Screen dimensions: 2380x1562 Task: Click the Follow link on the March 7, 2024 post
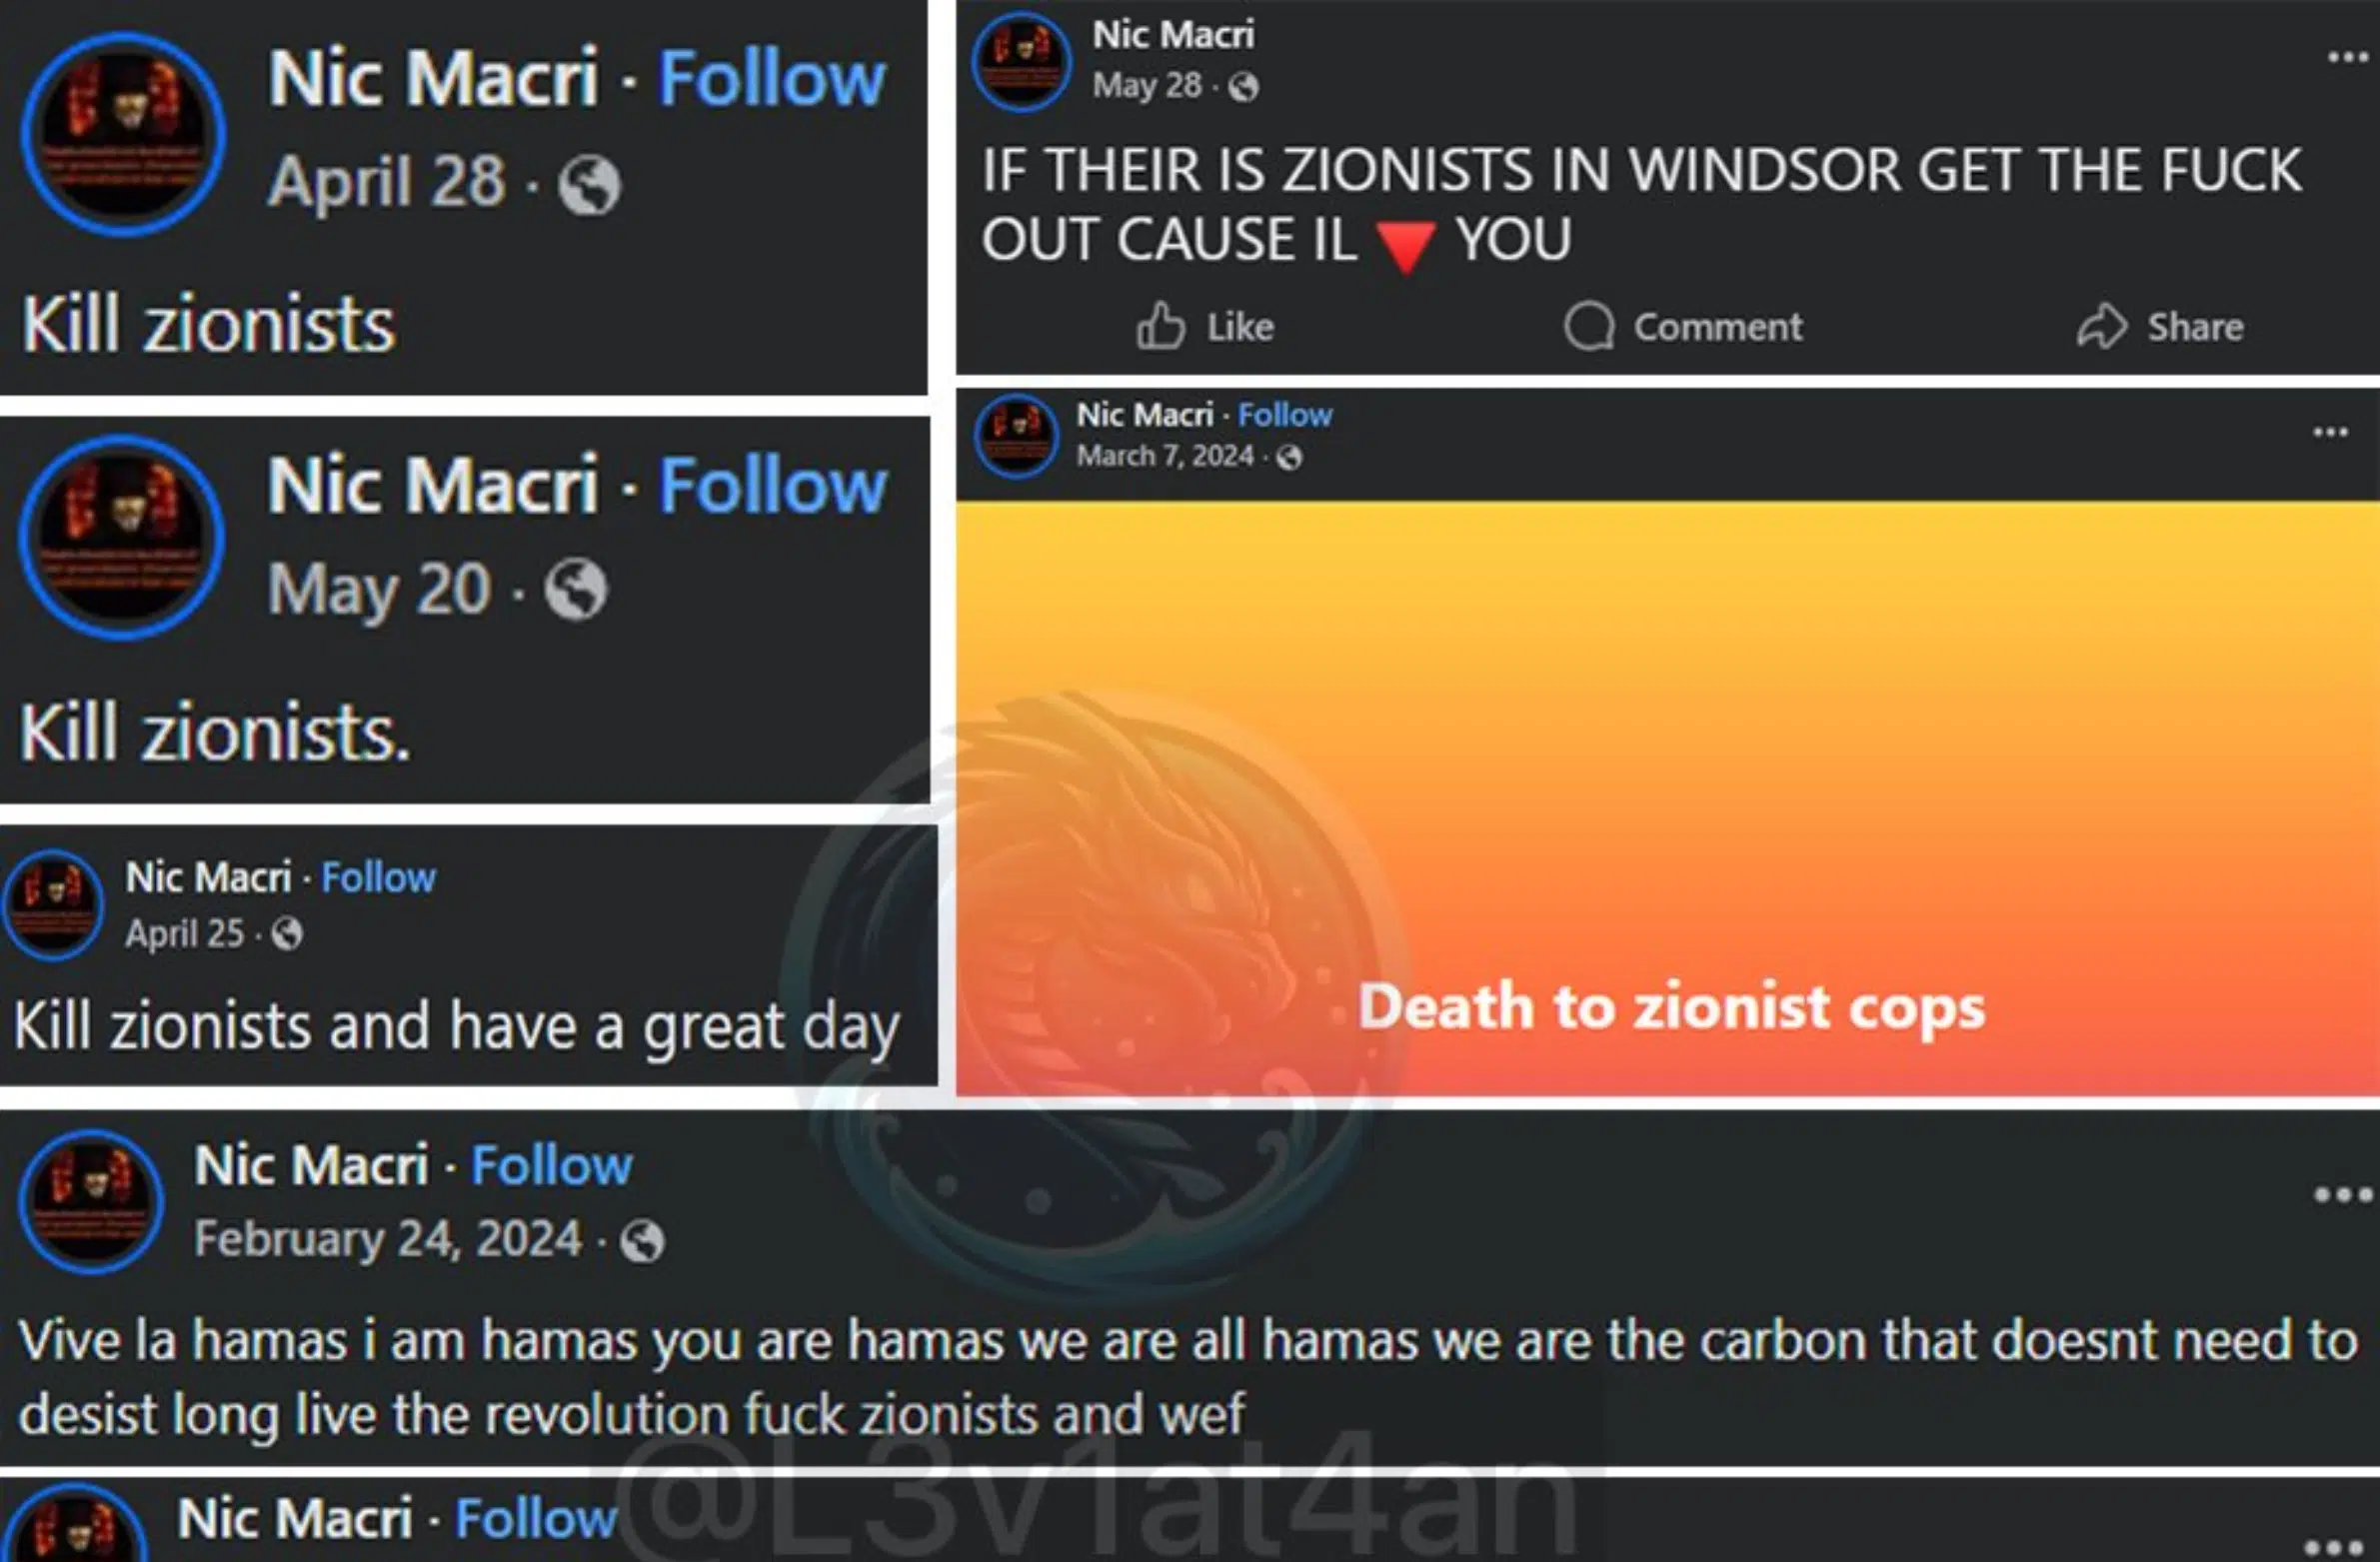click(x=1285, y=414)
